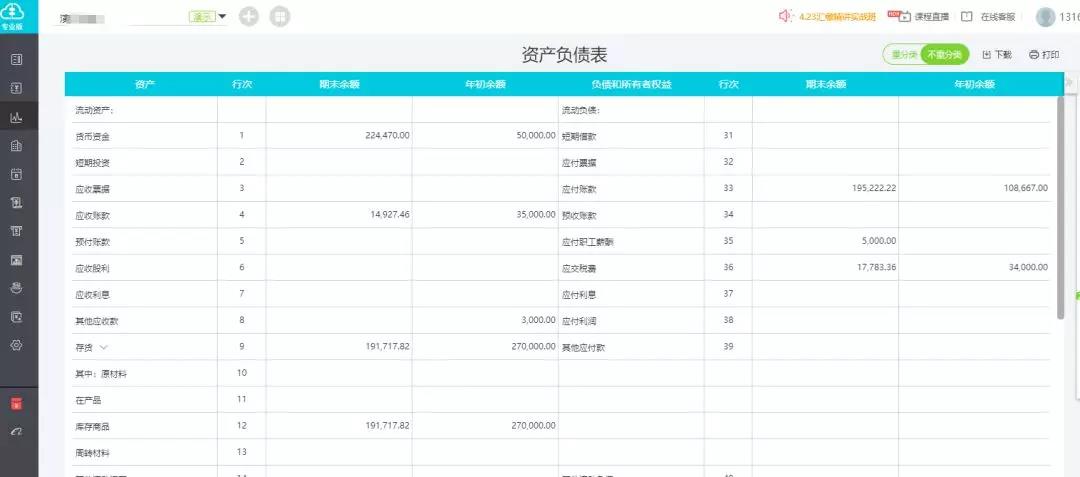Click the 应付票据 row label
The width and height of the screenshot is (1080, 477).
[579, 163]
